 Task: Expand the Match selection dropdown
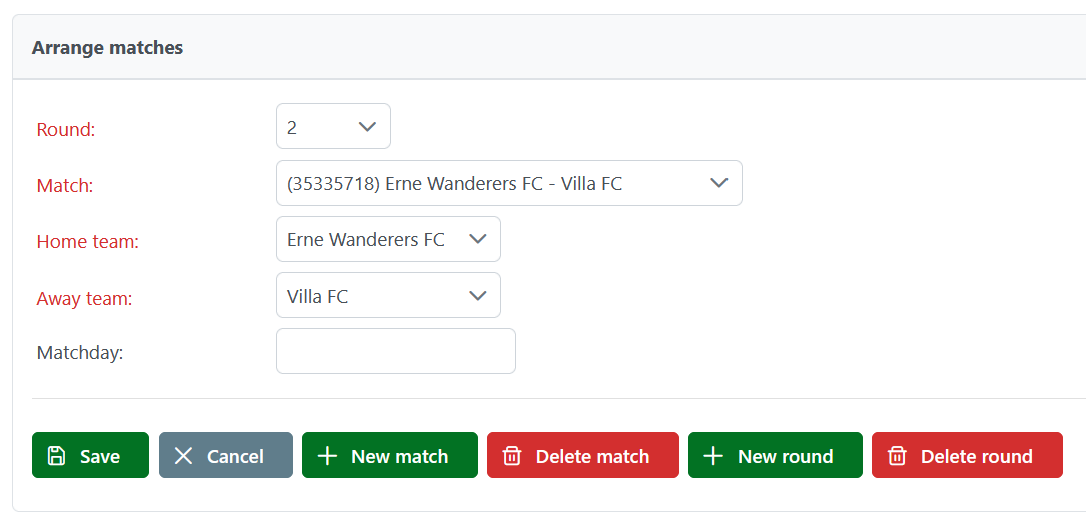coord(509,183)
